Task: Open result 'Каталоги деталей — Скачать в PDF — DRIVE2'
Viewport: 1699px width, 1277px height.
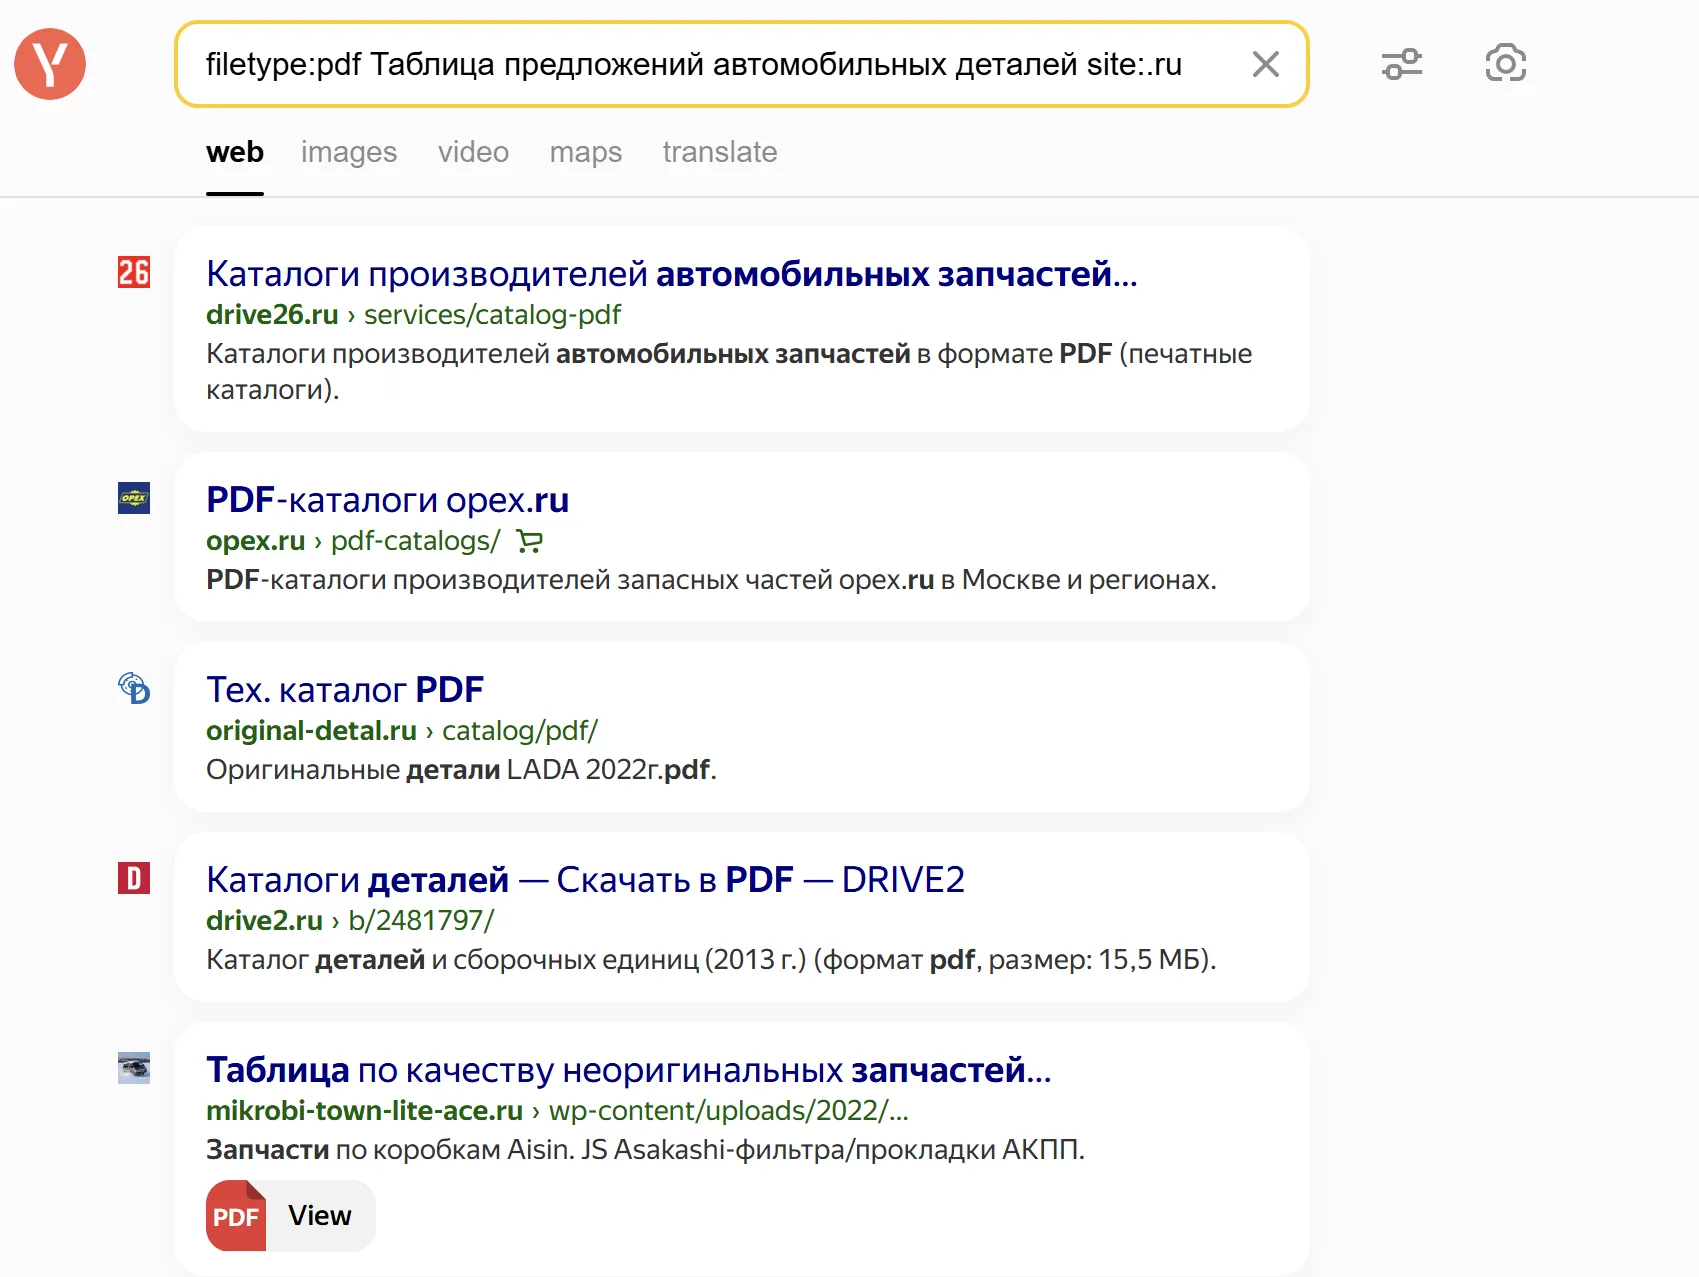Action: pos(585,880)
